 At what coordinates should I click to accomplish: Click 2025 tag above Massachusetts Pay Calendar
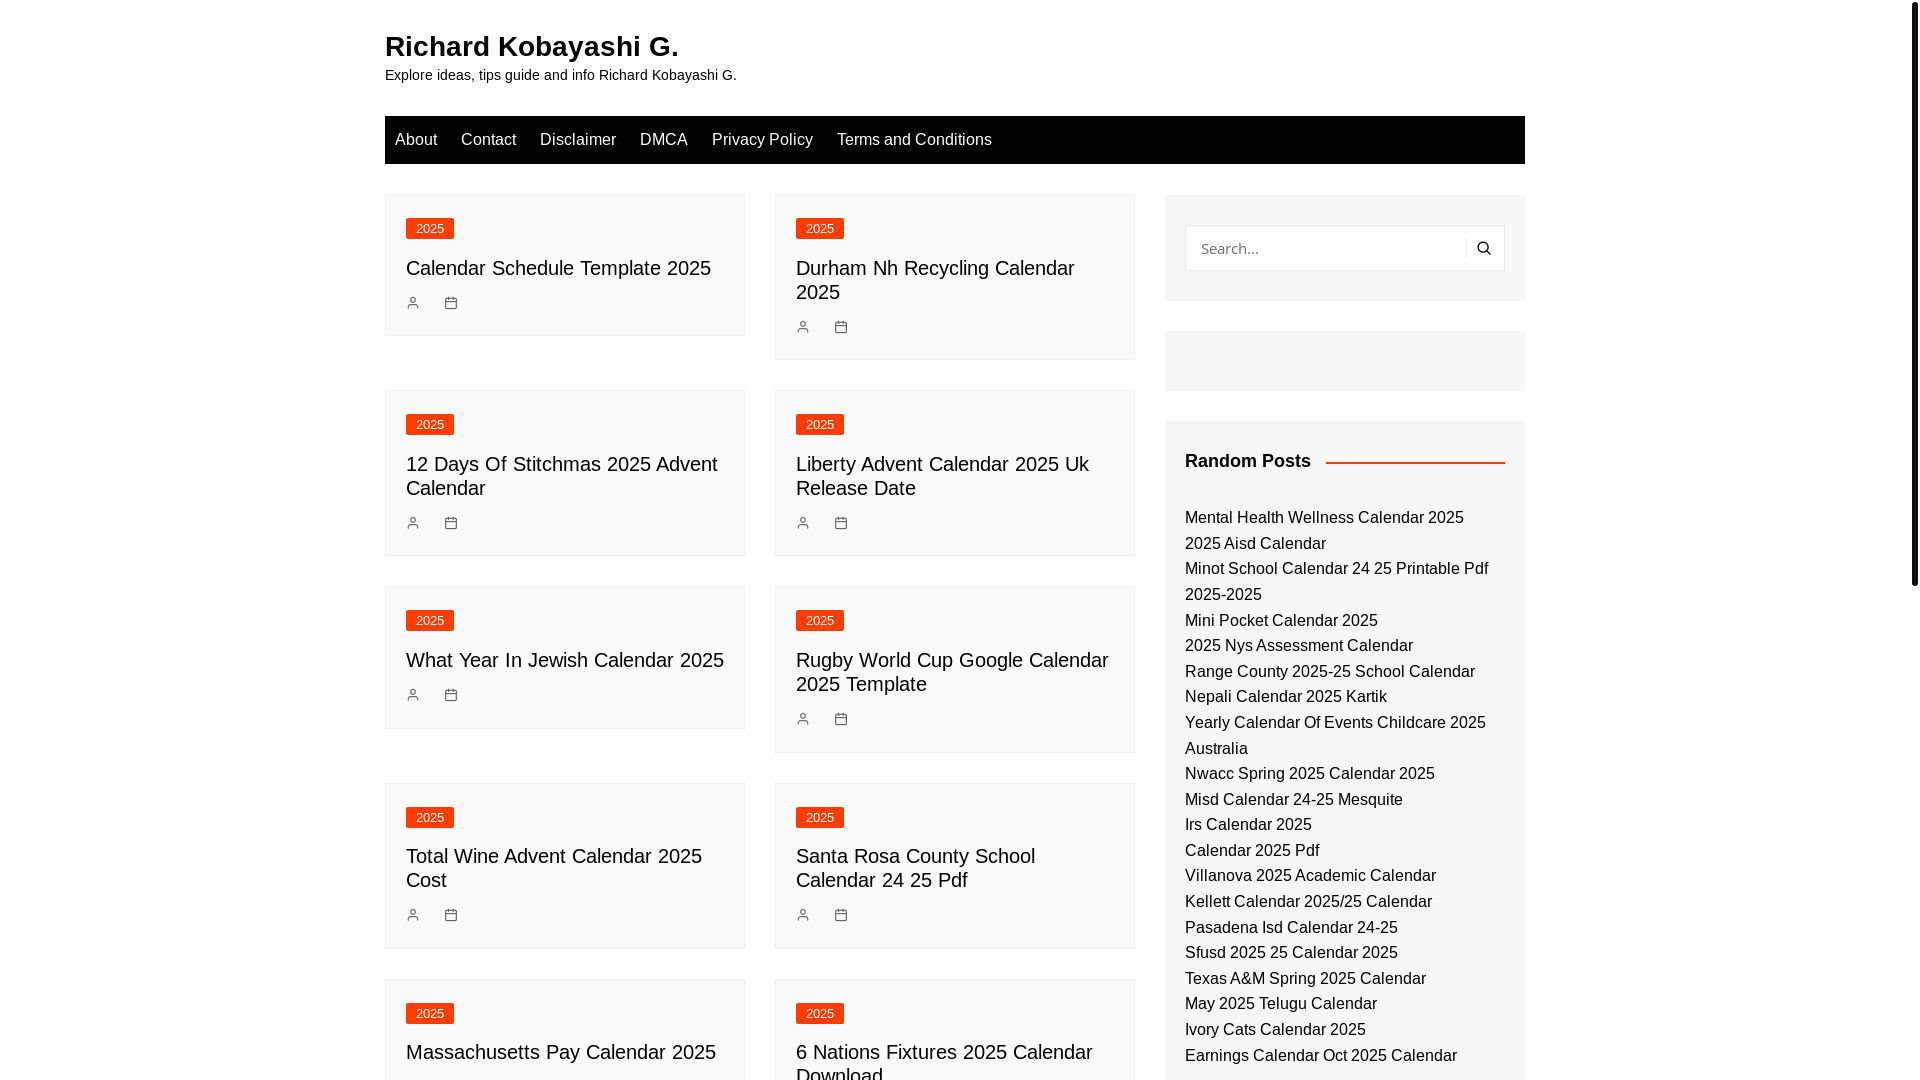[x=430, y=1014]
